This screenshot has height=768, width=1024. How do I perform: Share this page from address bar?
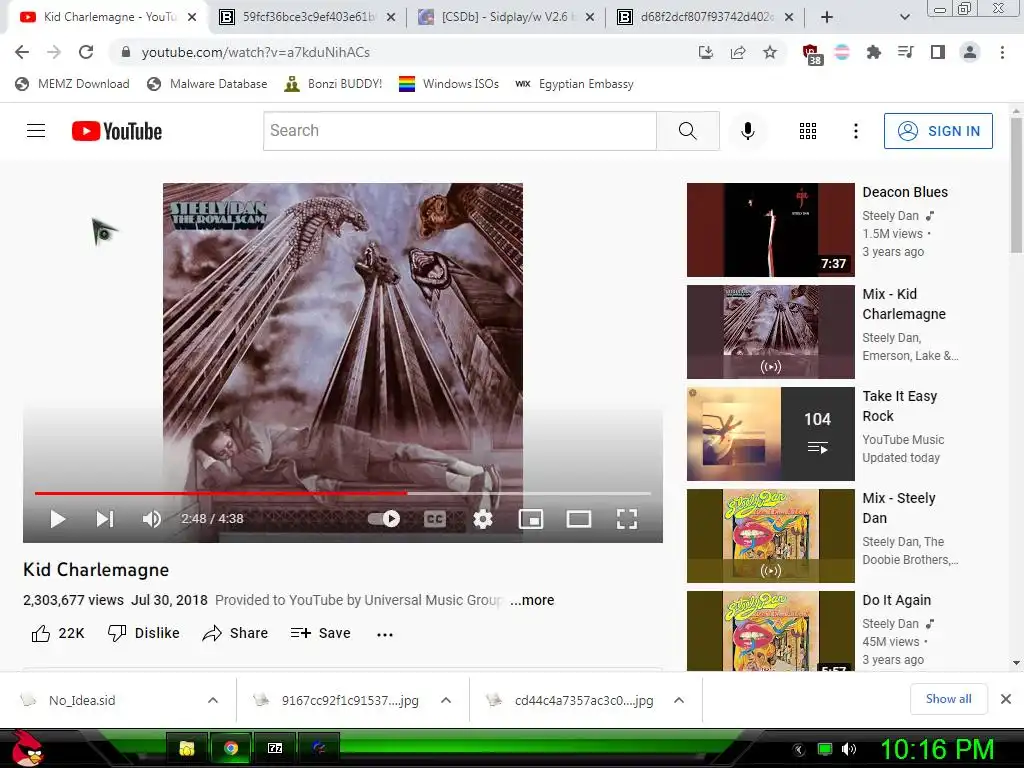pyautogui.click(x=738, y=52)
